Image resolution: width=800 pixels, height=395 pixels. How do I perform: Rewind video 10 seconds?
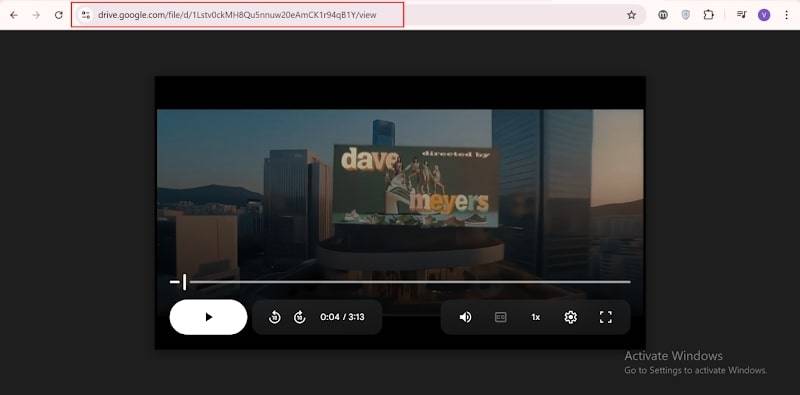(274, 317)
